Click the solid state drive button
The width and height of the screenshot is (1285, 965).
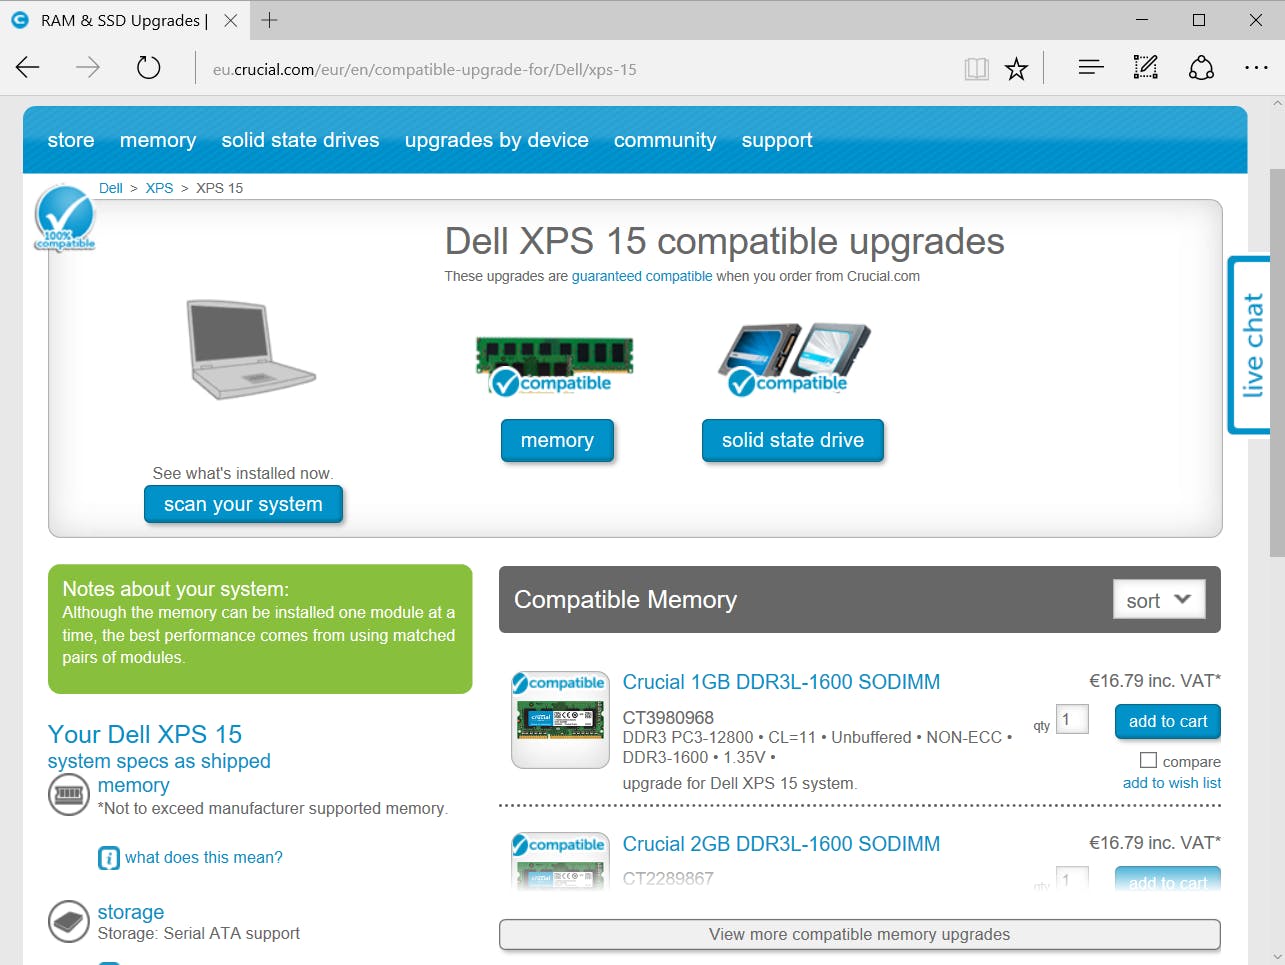(x=793, y=440)
